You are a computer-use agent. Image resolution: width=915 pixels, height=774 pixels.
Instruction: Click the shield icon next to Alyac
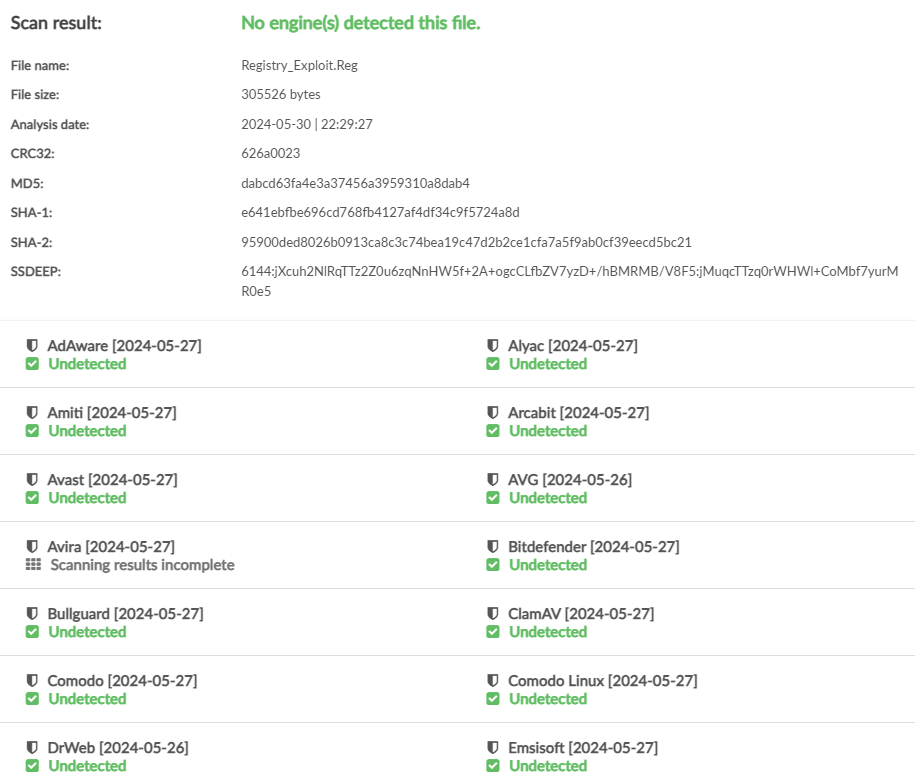493,346
